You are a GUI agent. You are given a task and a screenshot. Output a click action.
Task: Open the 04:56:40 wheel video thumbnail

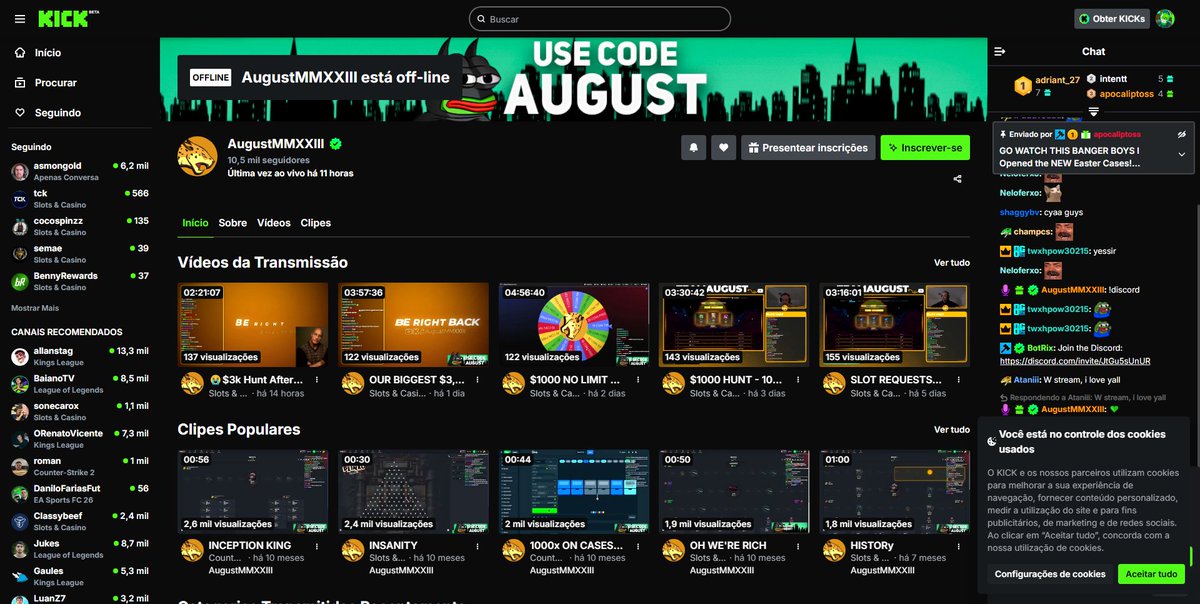tap(574, 324)
